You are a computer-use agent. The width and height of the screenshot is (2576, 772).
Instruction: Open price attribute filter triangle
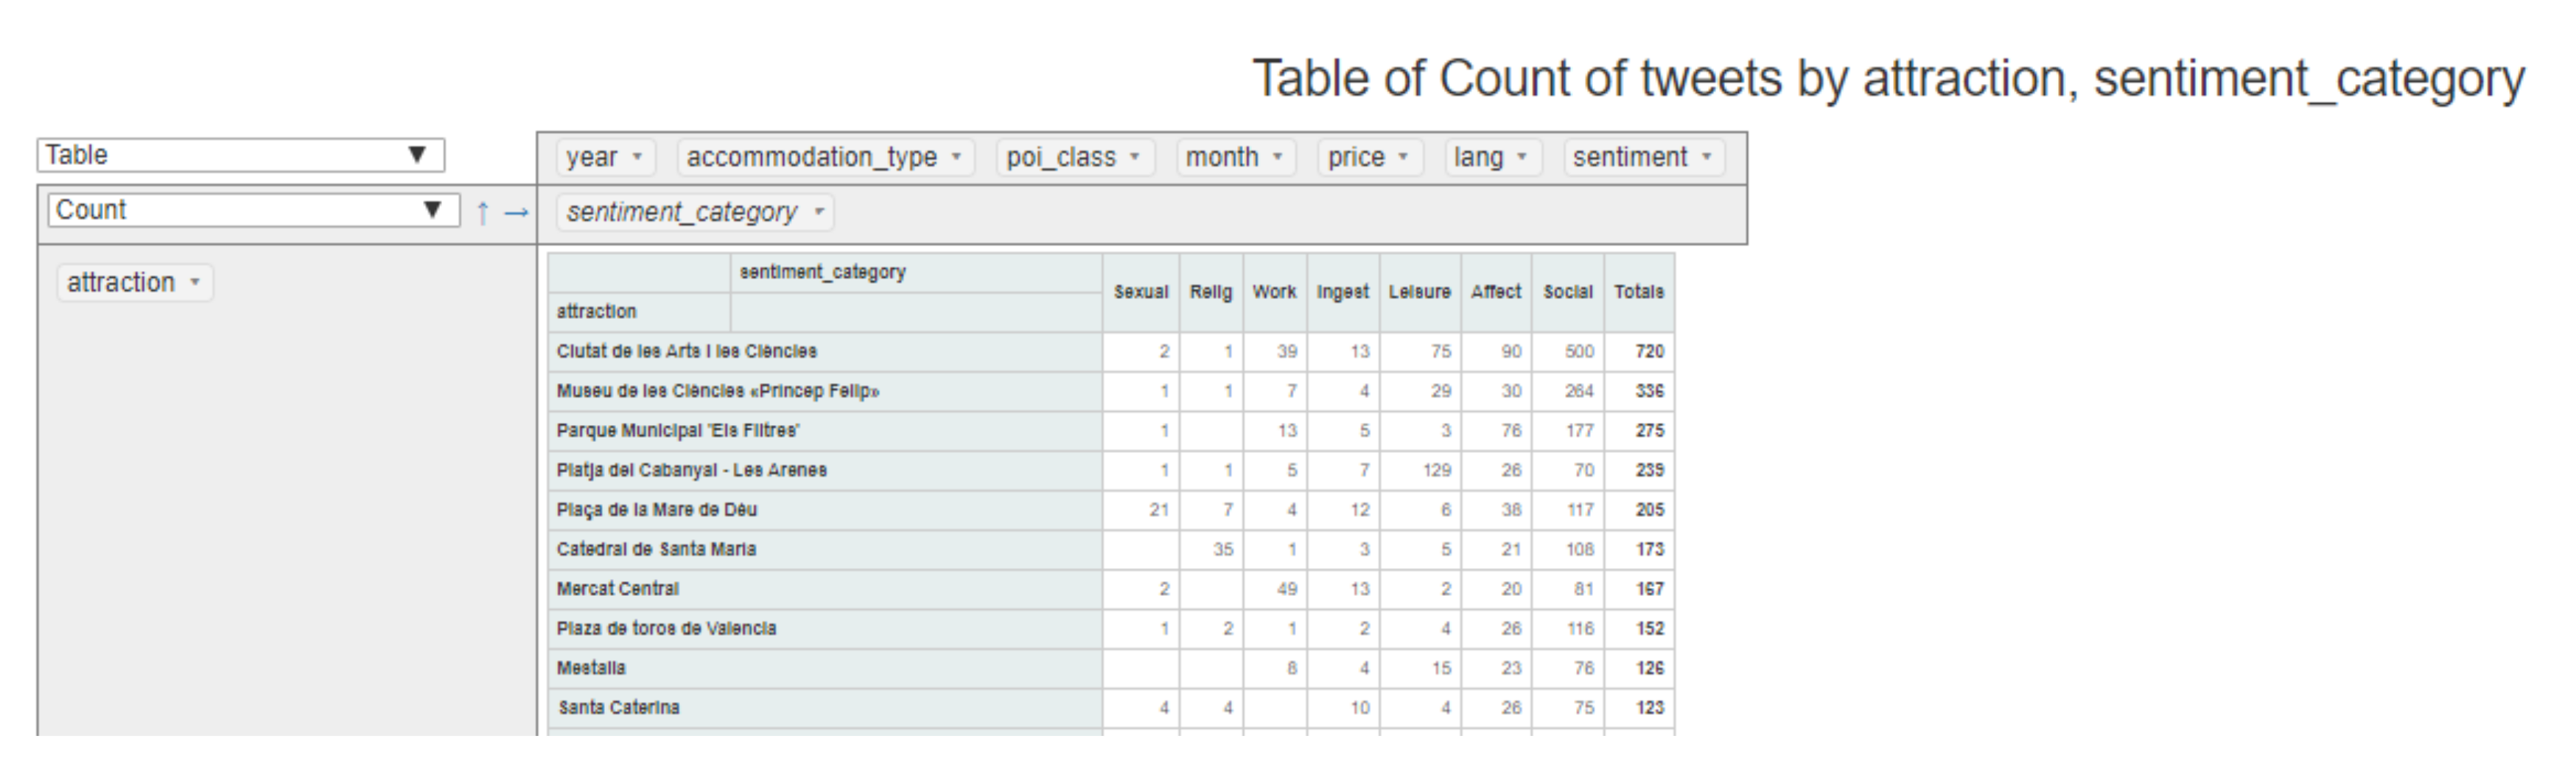tap(1404, 157)
